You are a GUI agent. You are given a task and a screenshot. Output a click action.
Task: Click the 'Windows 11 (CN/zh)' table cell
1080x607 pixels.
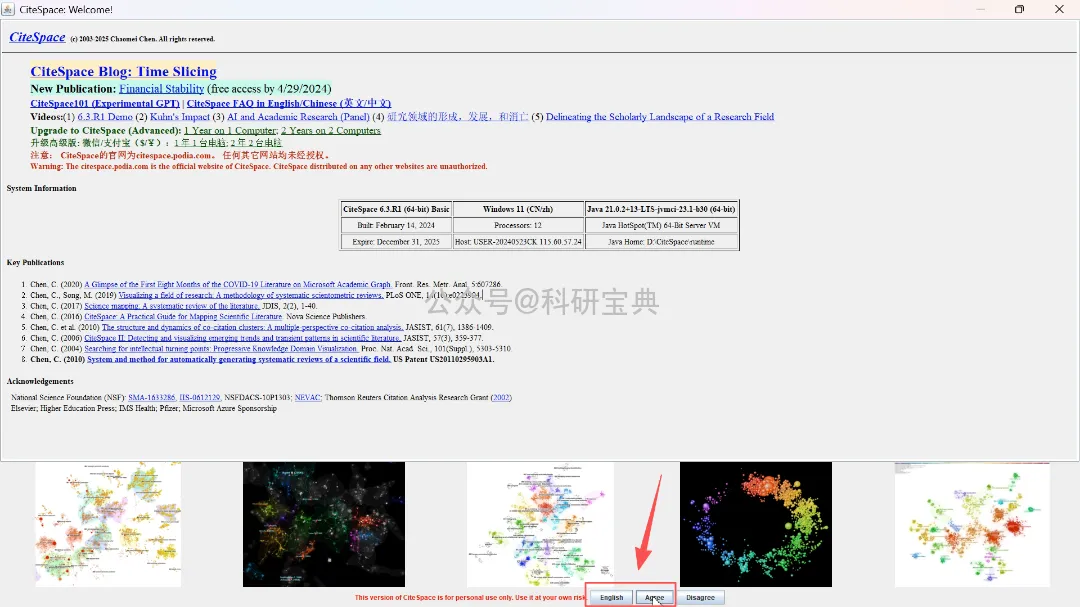(x=518, y=209)
